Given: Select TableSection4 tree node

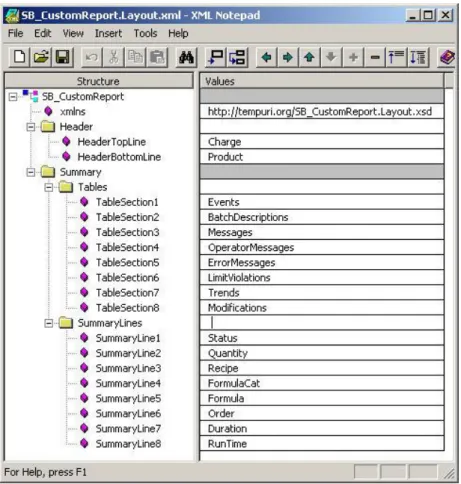Looking at the screenshot, I should [x=127, y=247].
